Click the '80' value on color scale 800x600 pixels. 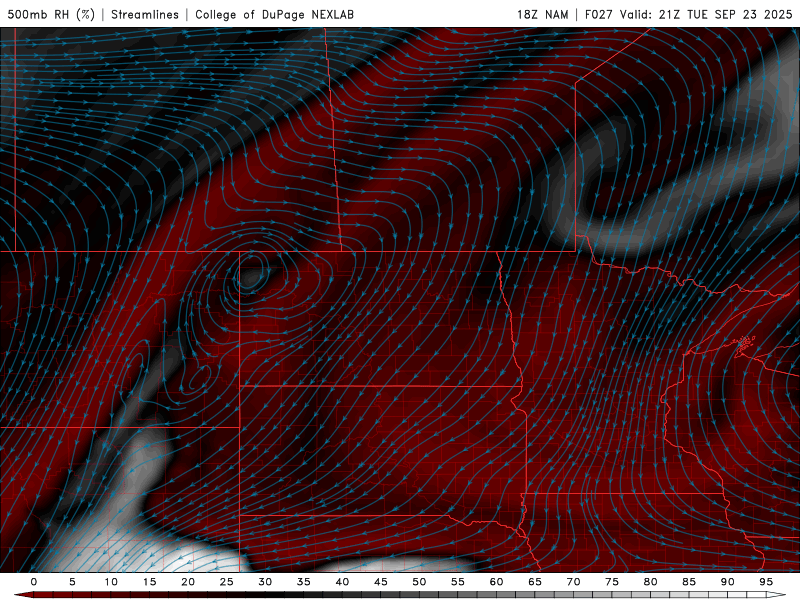[650, 582]
